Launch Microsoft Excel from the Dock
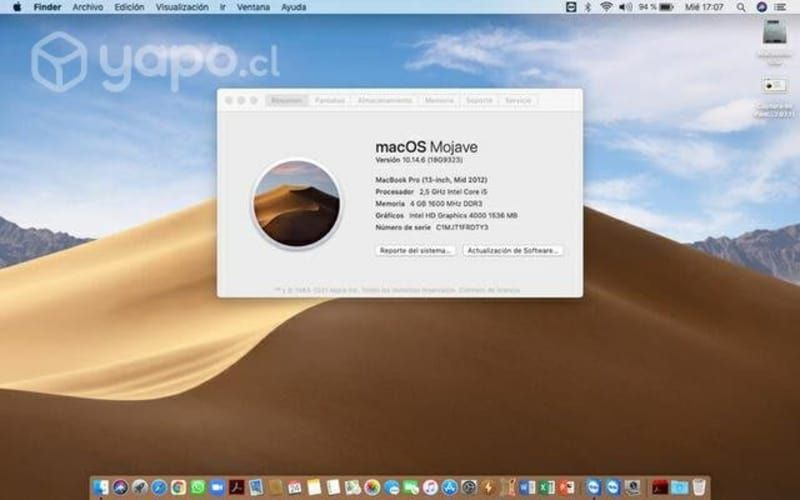 [x=546, y=487]
